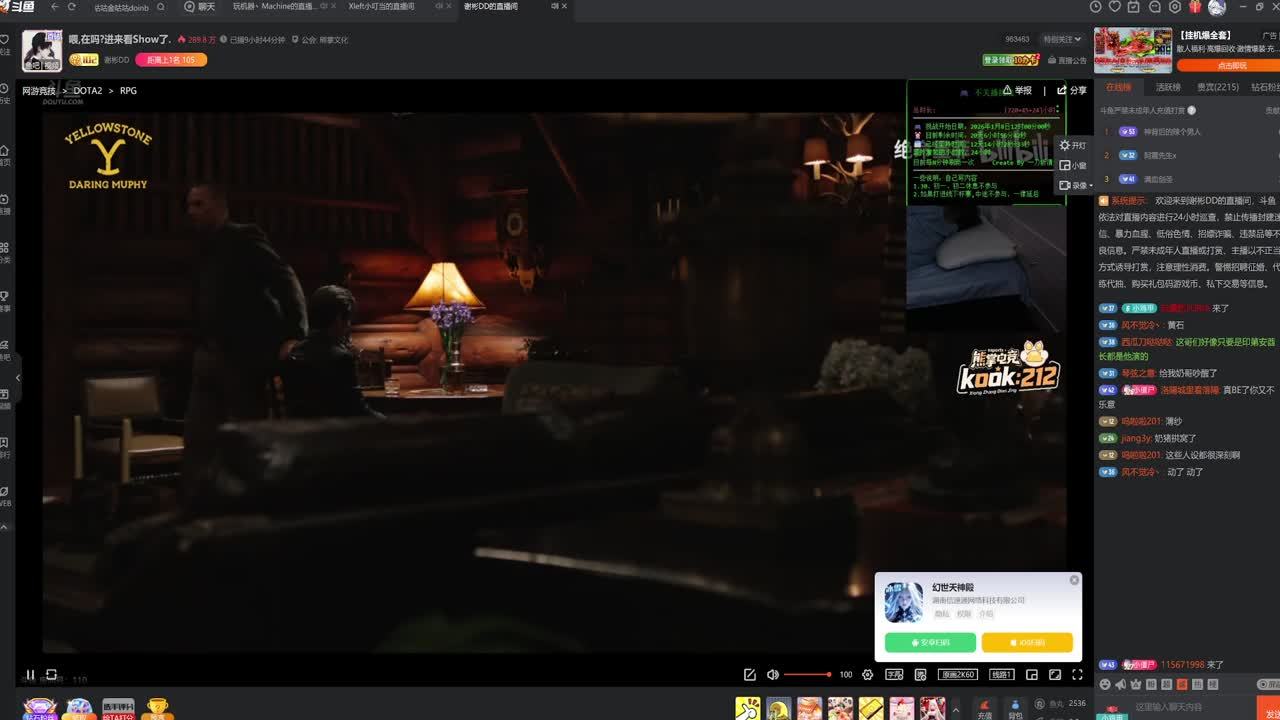Toggle 开灯 lights on for the player
This screenshot has width=1280, height=720.
coord(1072,145)
